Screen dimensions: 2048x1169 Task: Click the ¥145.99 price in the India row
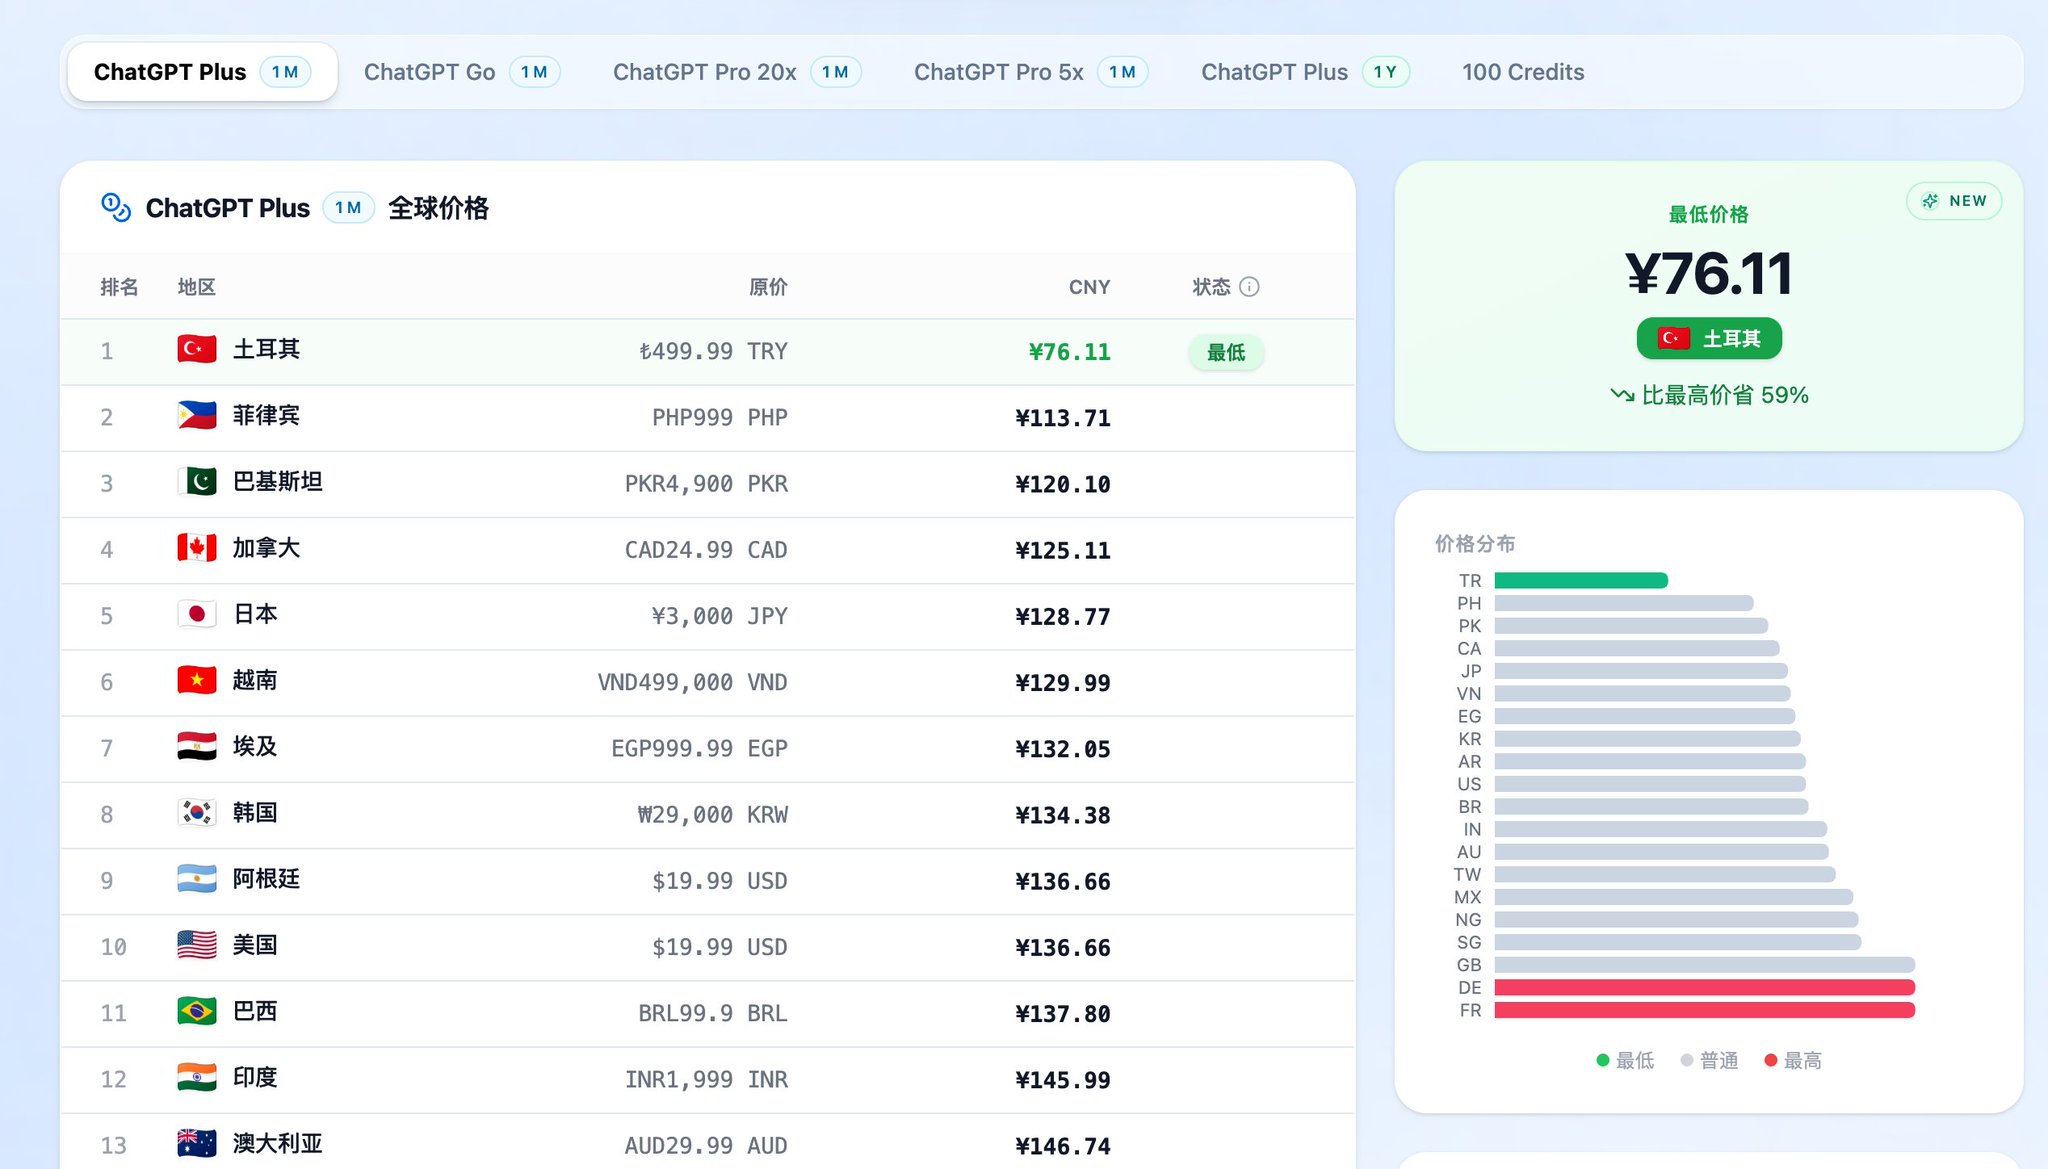click(1062, 1080)
